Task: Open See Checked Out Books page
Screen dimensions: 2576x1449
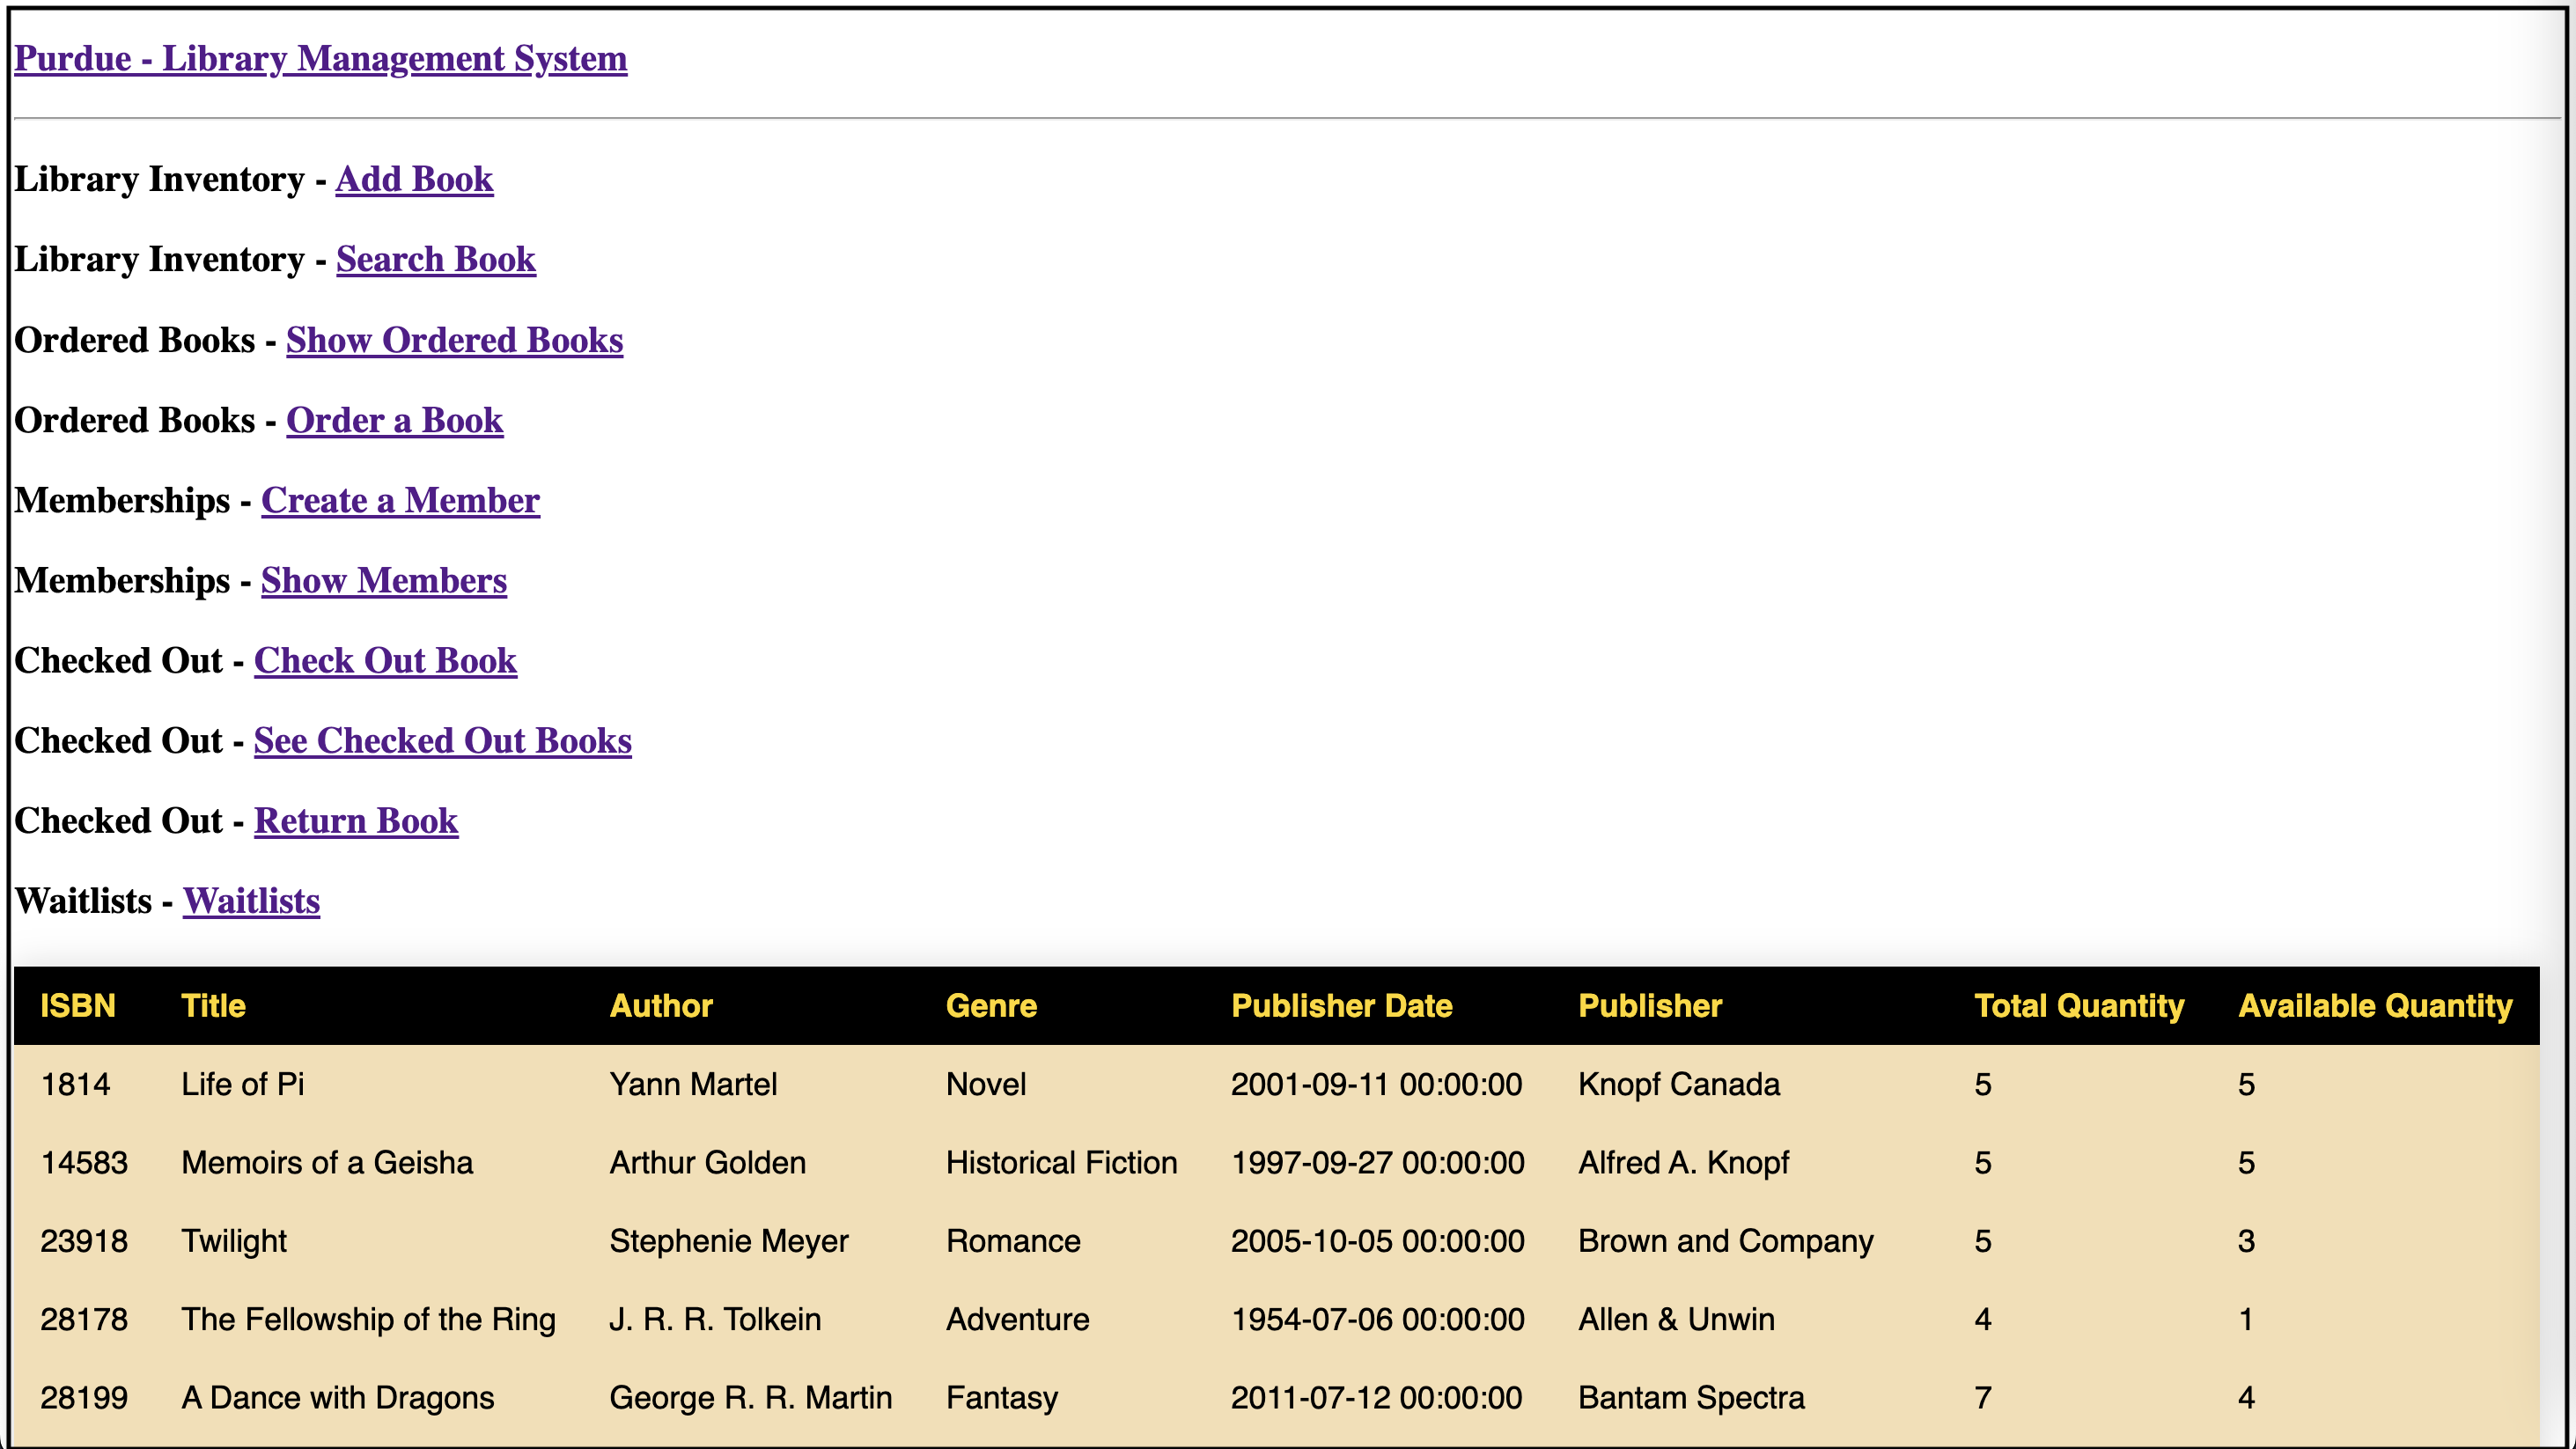Action: (x=442, y=739)
